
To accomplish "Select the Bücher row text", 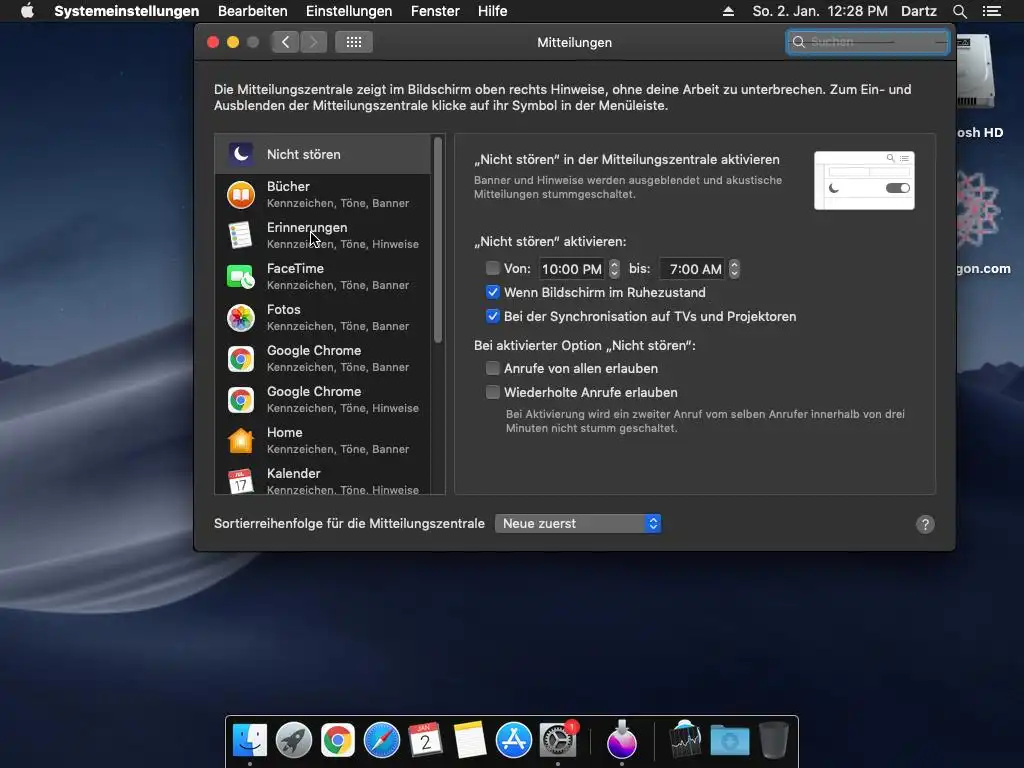I will coord(338,195).
